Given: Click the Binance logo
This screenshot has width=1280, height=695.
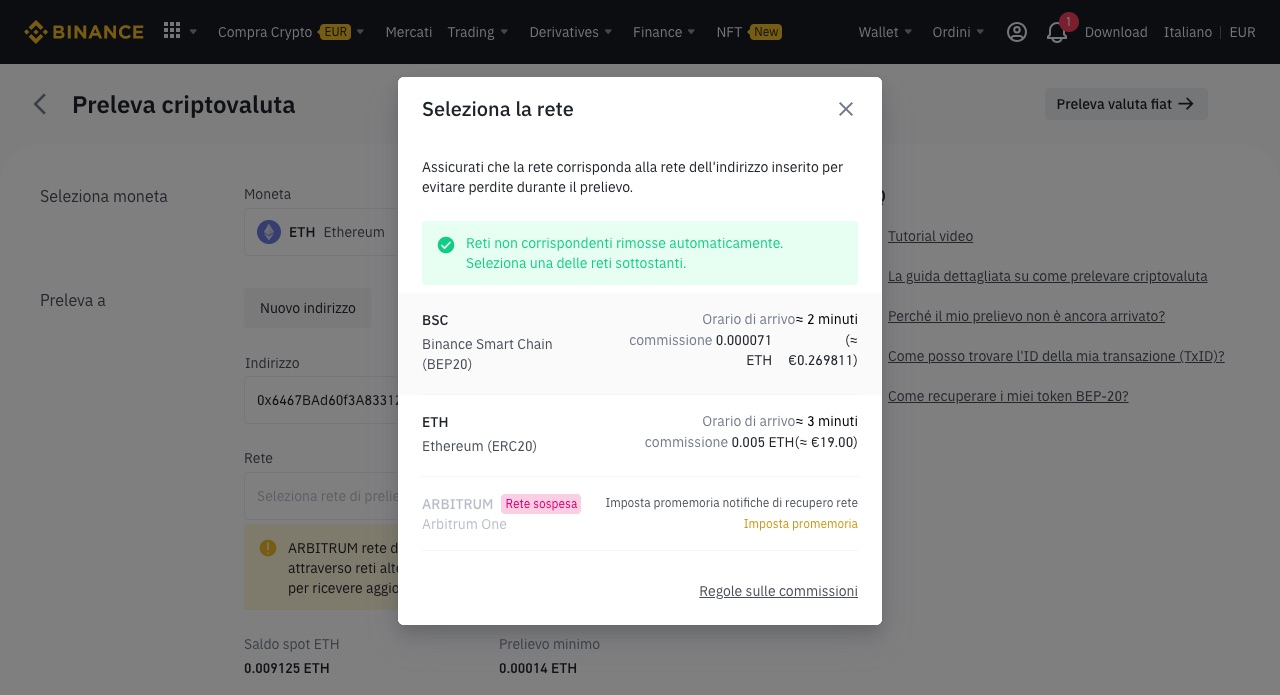Looking at the screenshot, I should click(x=84, y=32).
